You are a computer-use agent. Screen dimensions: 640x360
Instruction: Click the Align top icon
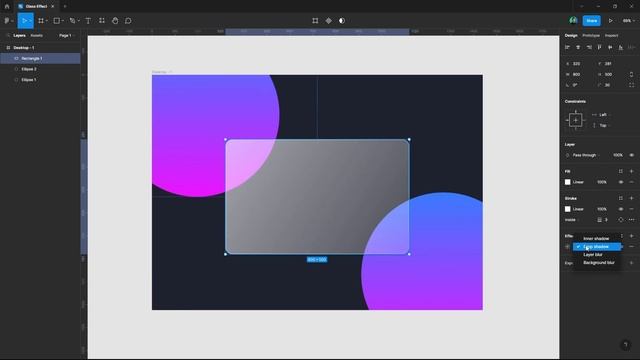[600, 47]
